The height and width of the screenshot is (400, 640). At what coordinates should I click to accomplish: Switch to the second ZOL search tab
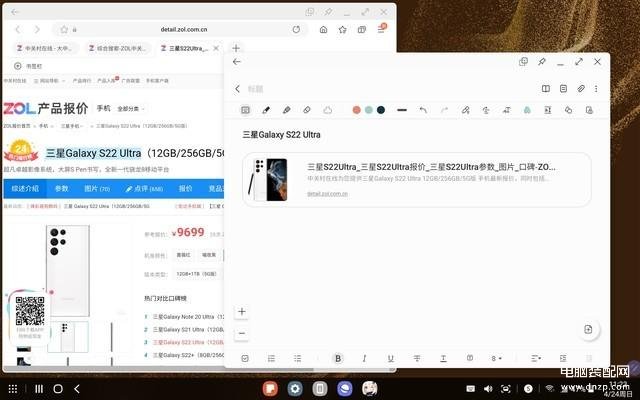(x=117, y=48)
